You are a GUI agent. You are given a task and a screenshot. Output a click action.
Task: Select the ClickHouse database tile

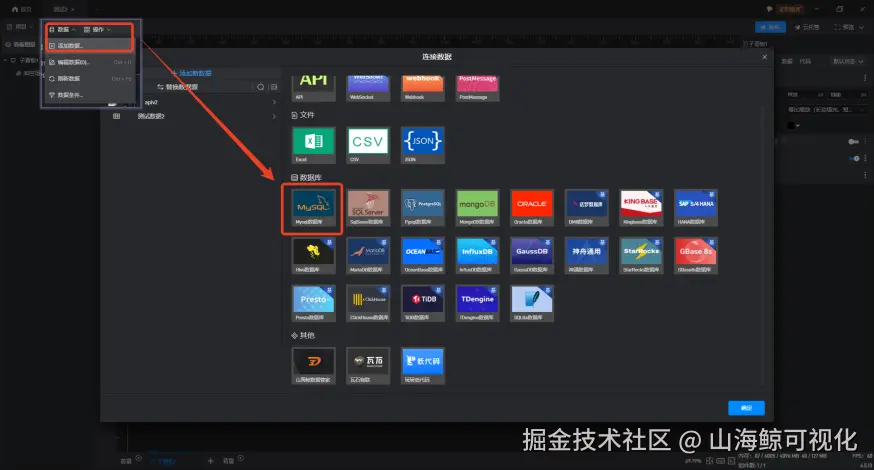tap(368, 304)
